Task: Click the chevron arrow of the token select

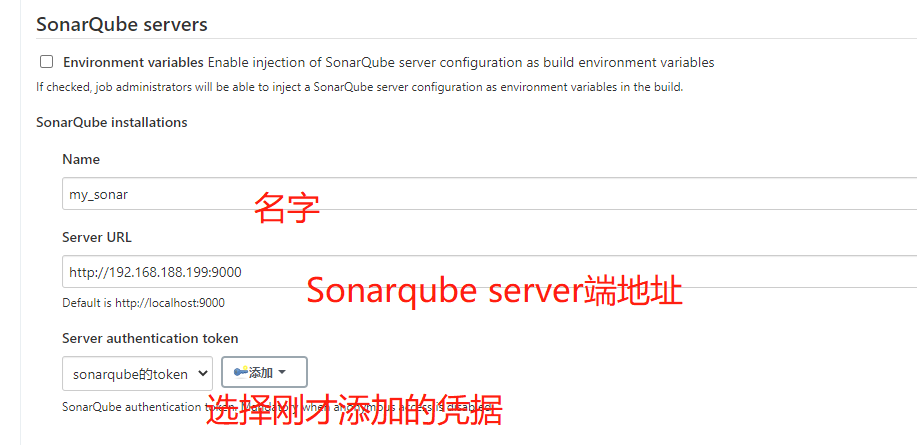Action: click(x=204, y=374)
